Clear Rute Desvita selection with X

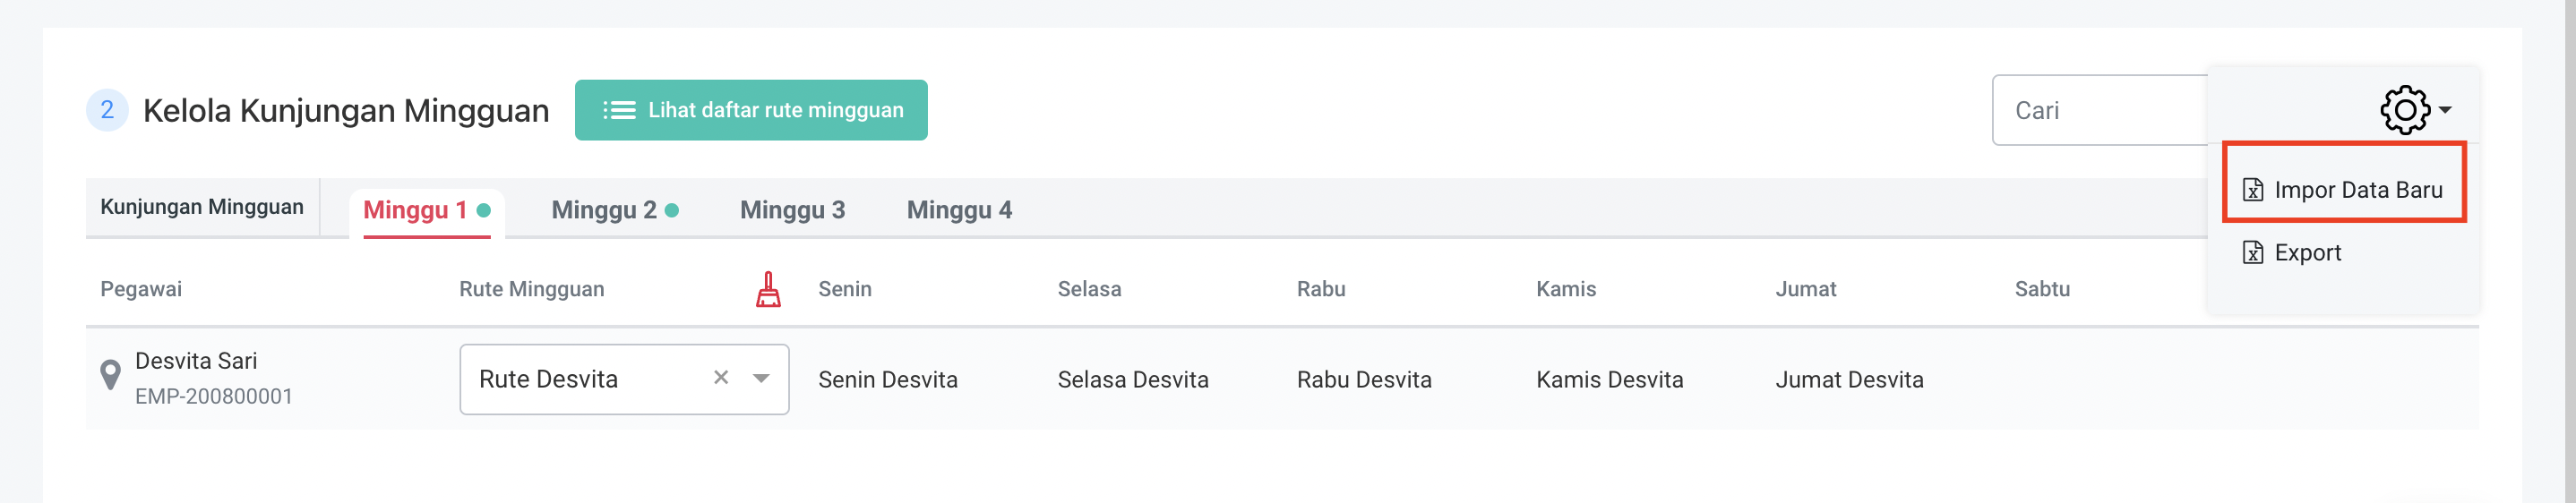(x=720, y=378)
